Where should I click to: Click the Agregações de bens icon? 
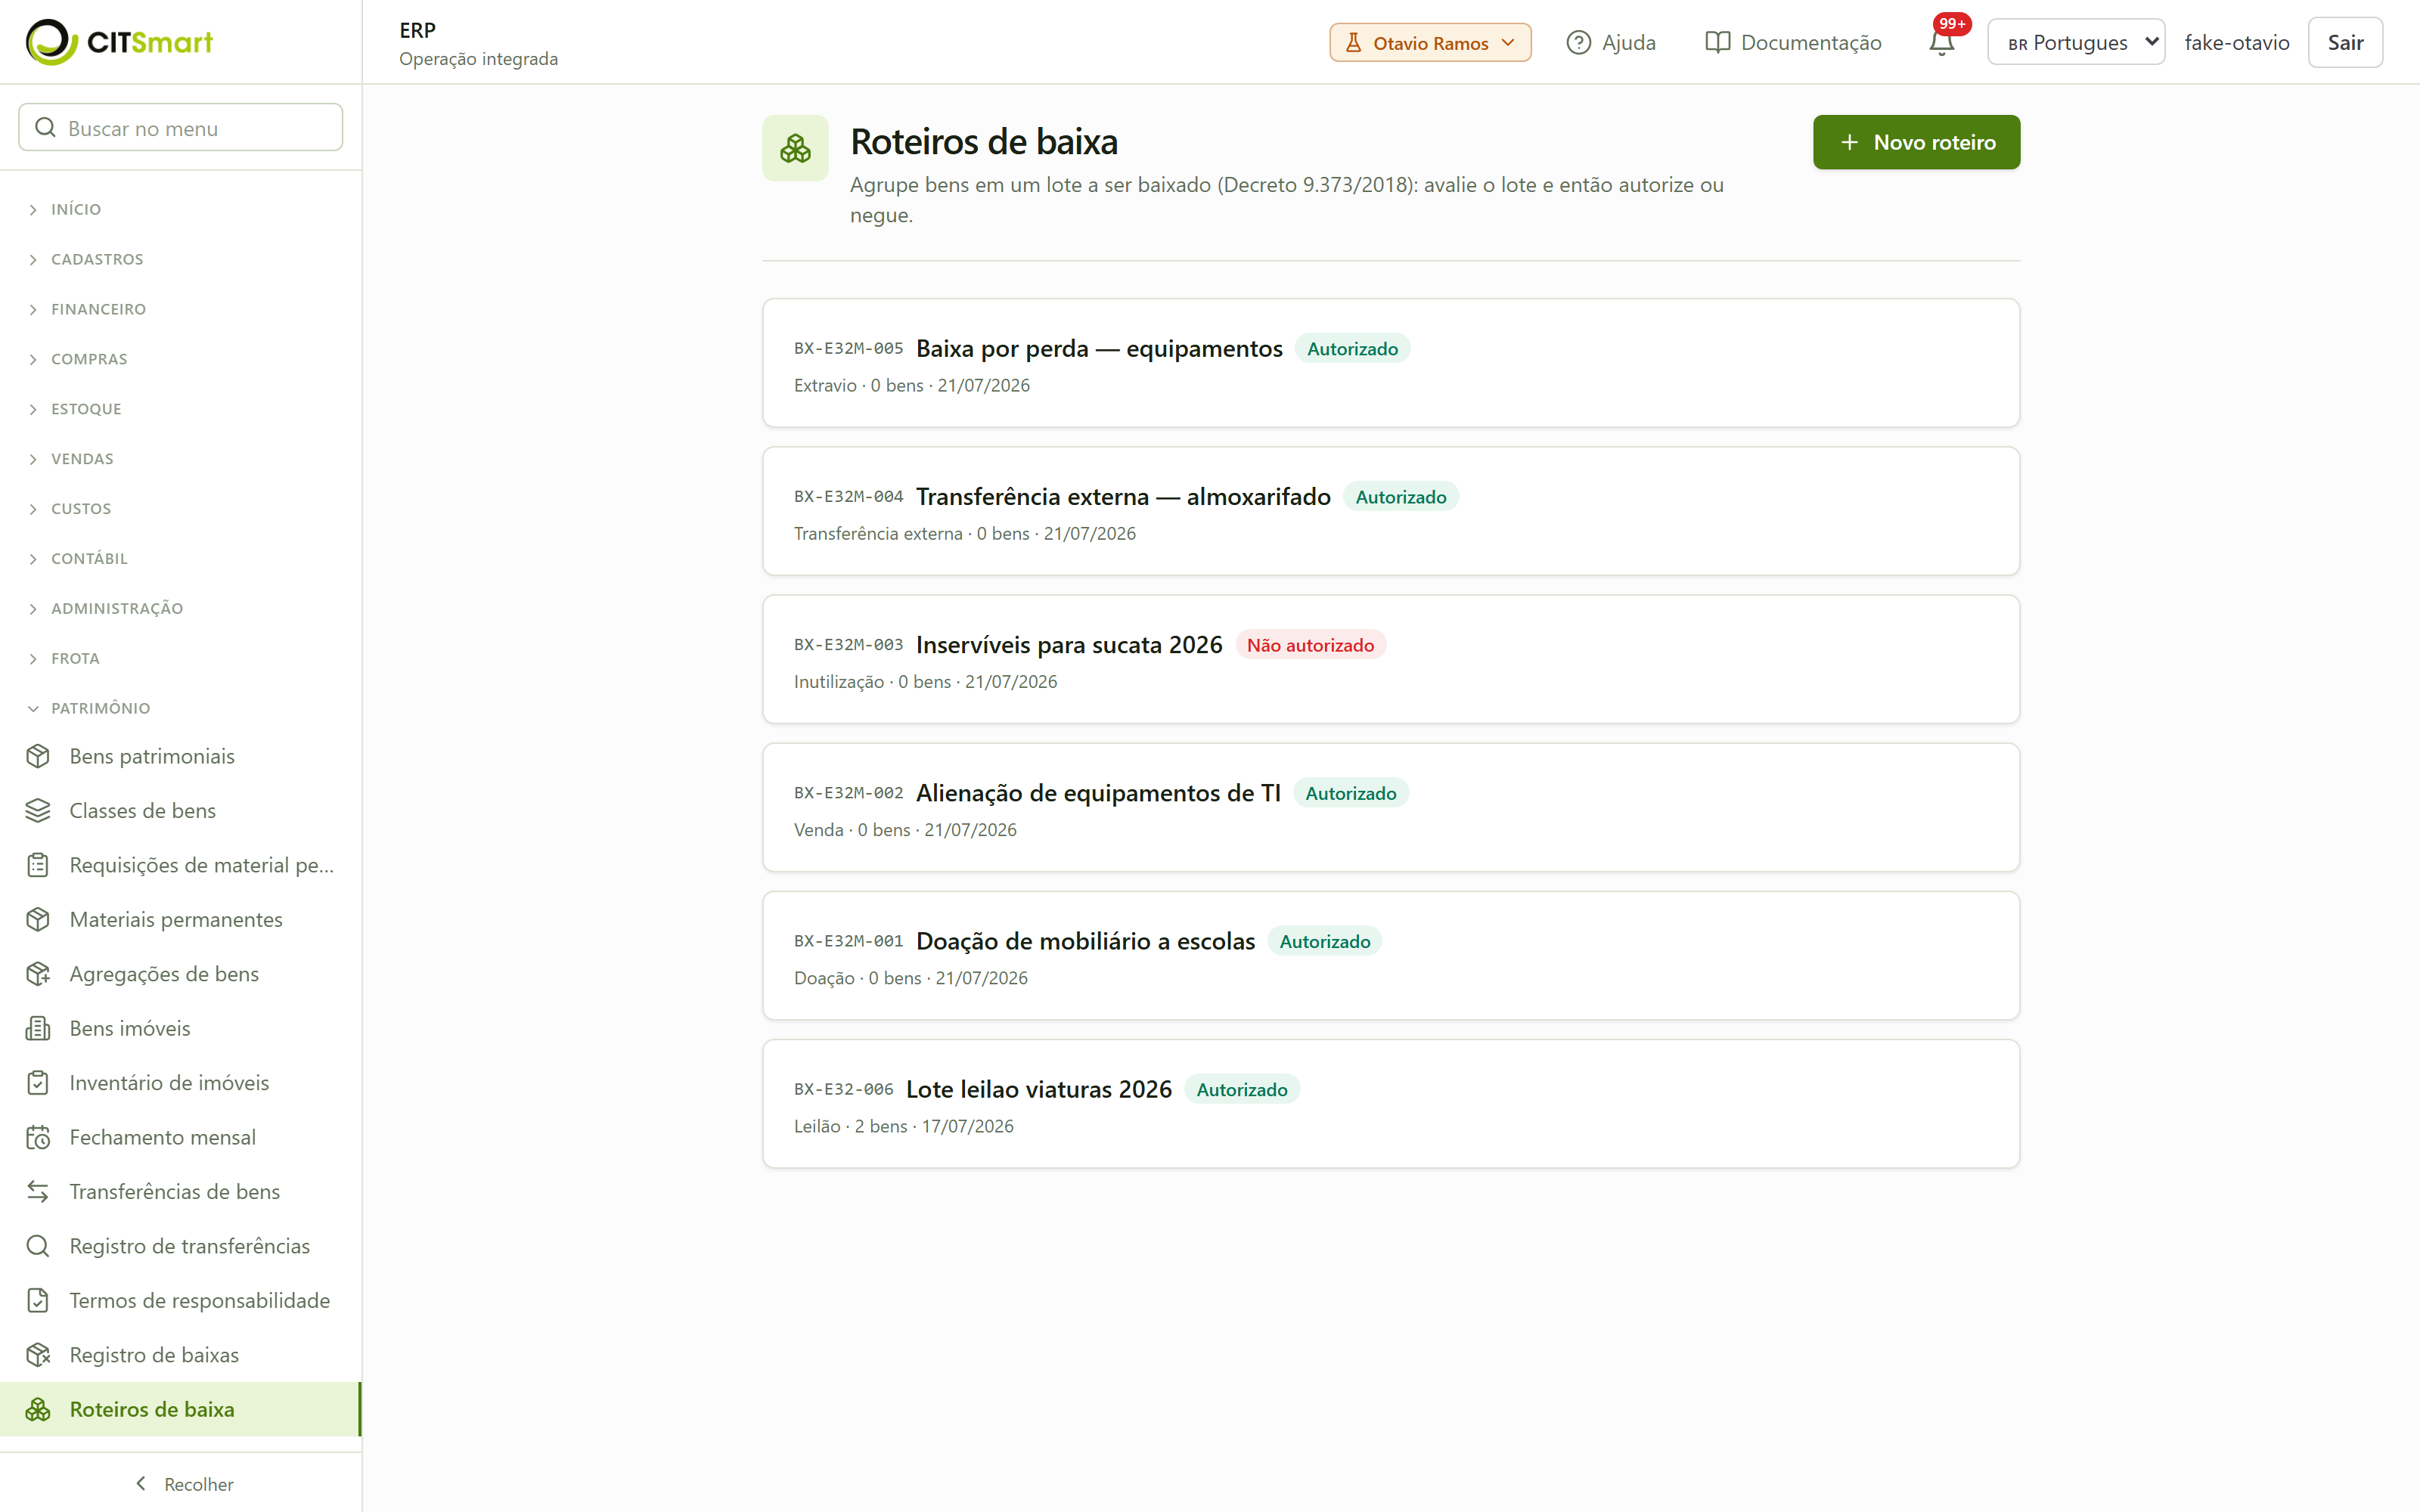coord(38,974)
